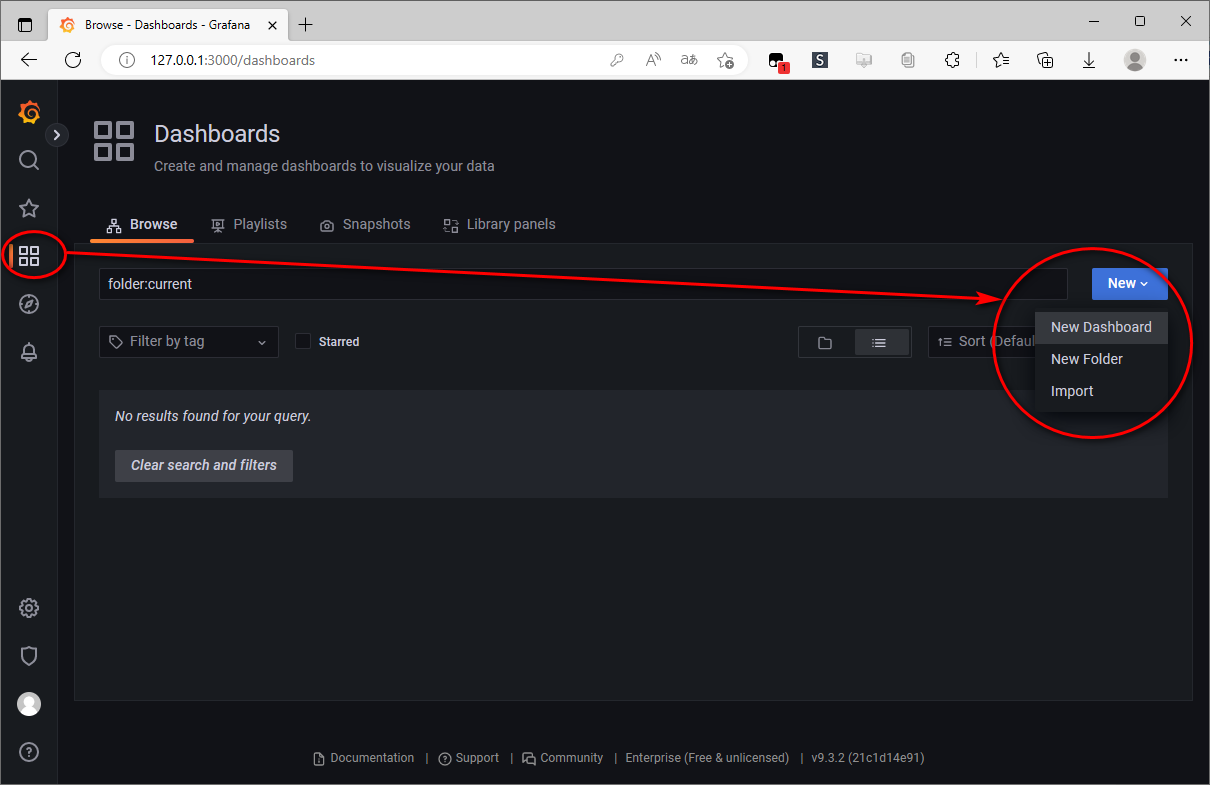This screenshot has height=785, width=1210.
Task: Open Configuration gear icon in sidebar
Action: (29, 608)
